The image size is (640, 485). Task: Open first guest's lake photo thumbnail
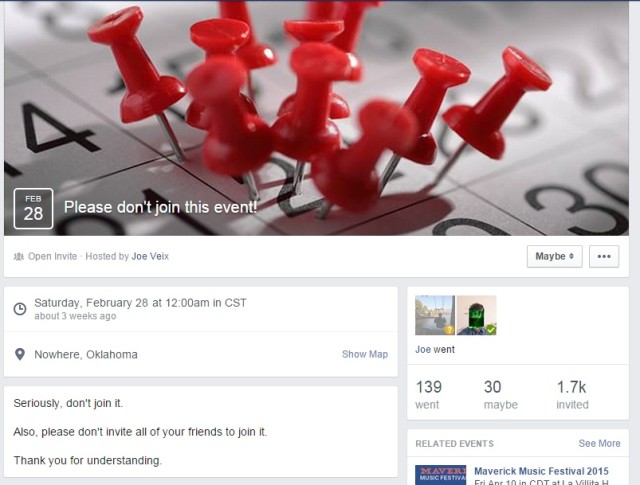coord(435,315)
